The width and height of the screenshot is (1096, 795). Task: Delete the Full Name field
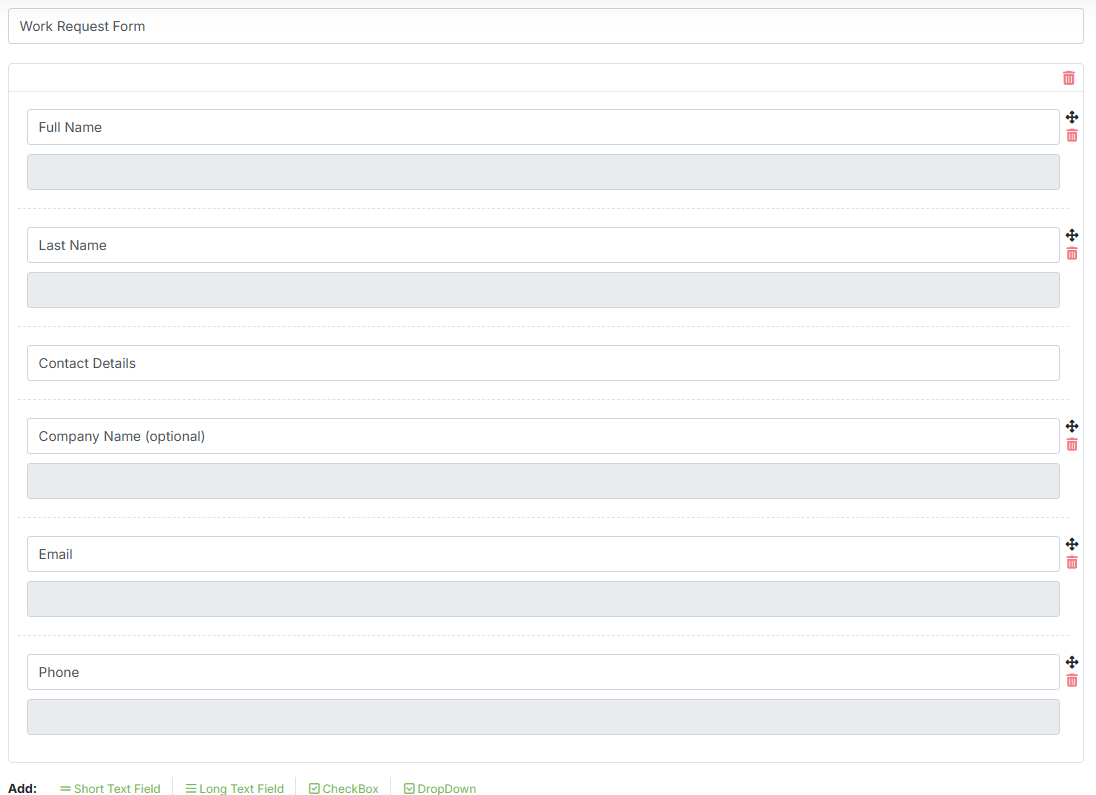[1072, 134]
